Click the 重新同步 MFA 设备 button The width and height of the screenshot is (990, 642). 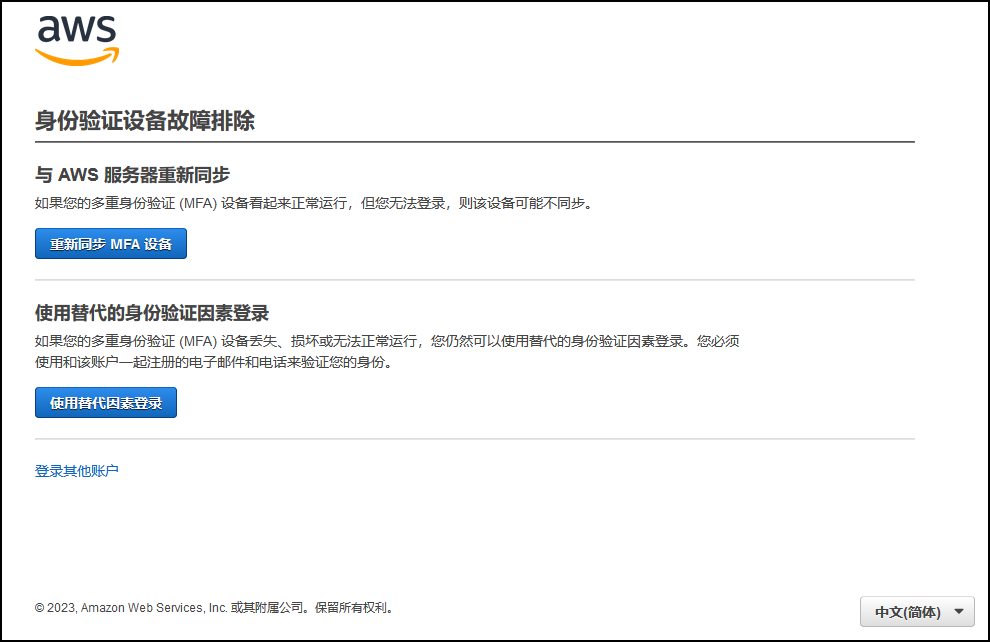coord(110,244)
